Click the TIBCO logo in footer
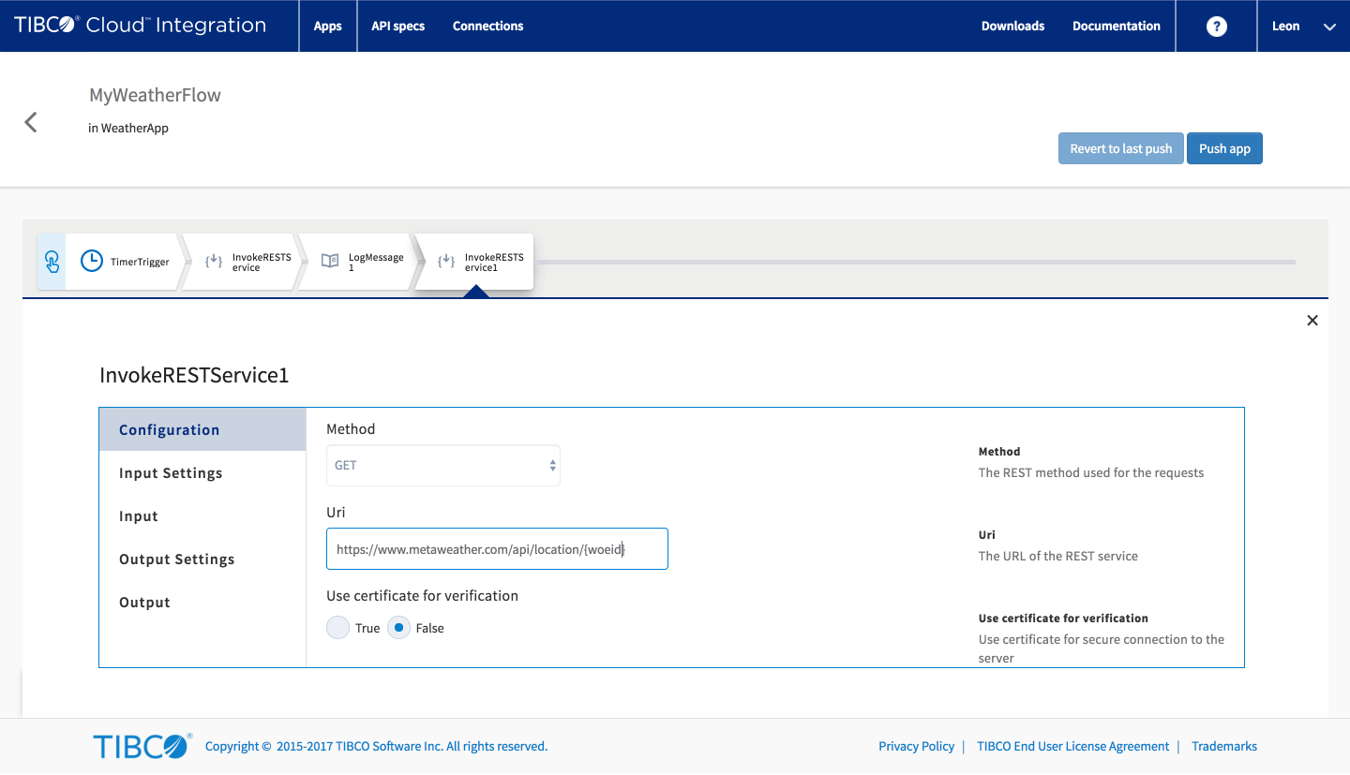Image resolution: width=1350 pixels, height=775 pixels. [x=141, y=746]
